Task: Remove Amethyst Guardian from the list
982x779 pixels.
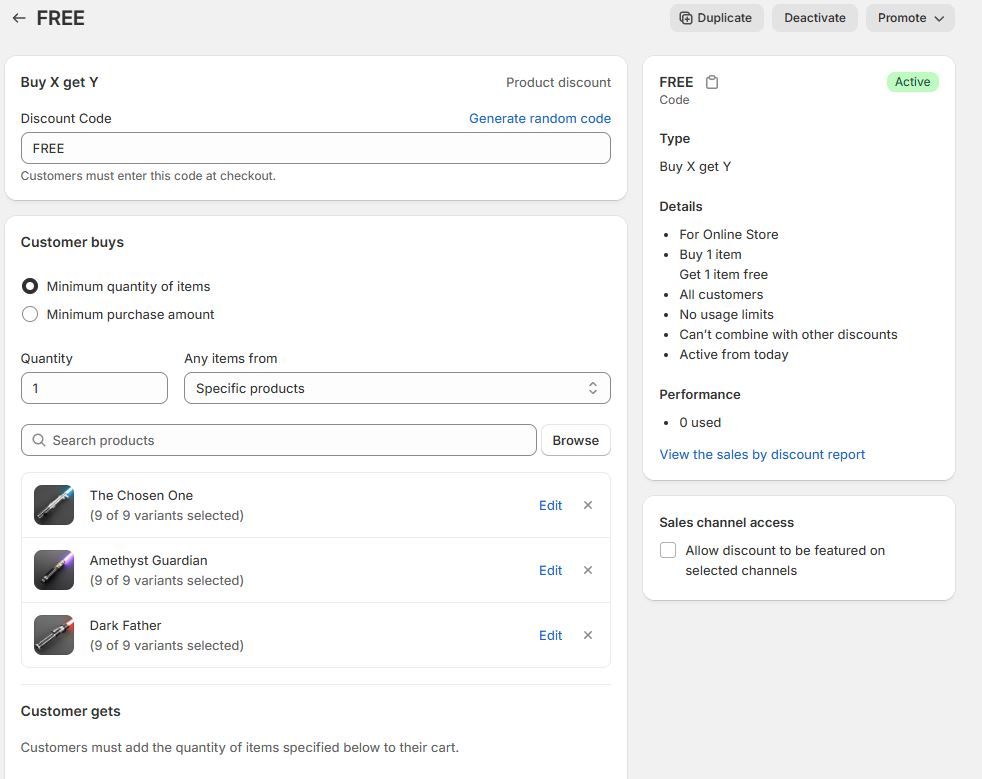Action: [588, 570]
